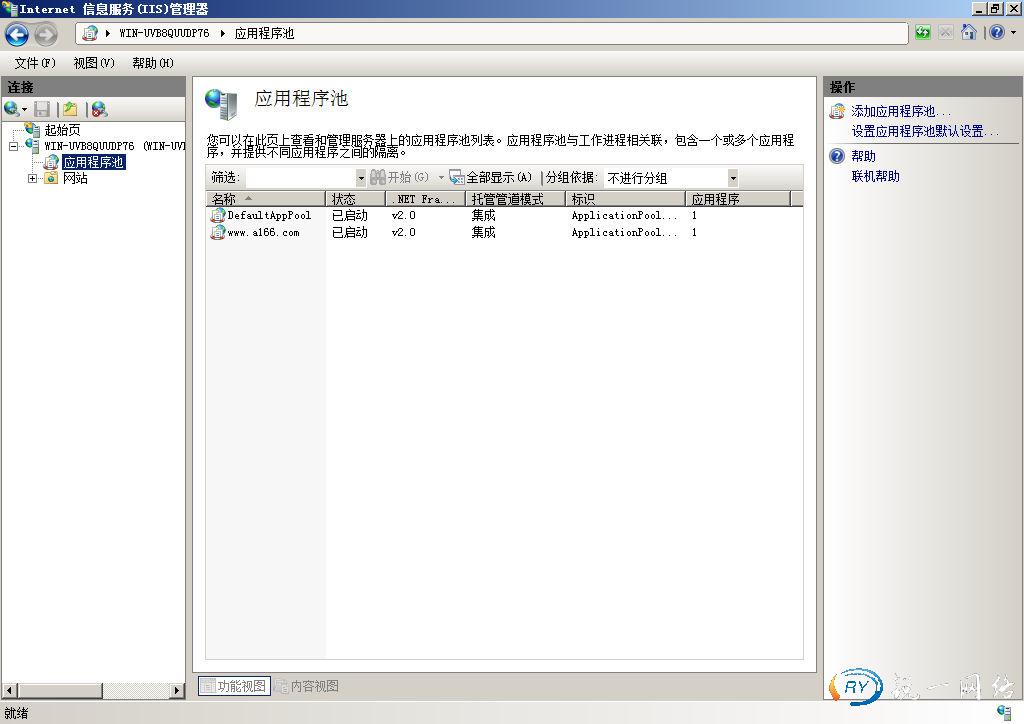This screenshot has width=1024, height=724.
Task: Open the 分组依据 grouping dropdown
Action: point(732,178)
